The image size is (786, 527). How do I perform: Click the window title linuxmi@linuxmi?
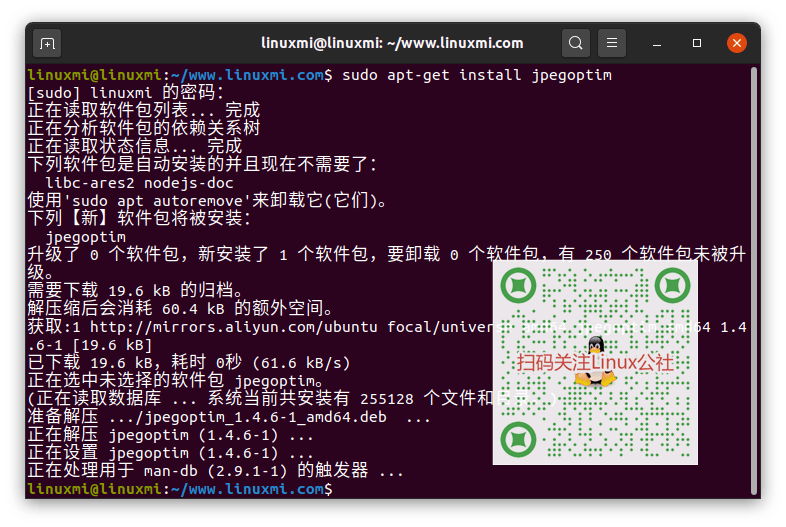coord(392,43)
